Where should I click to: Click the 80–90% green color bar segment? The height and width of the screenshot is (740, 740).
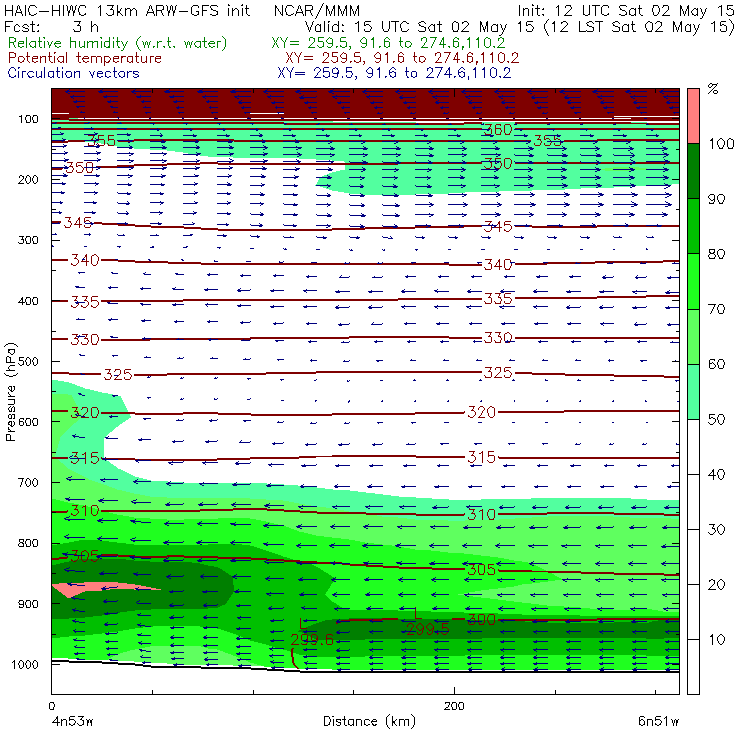693,226
